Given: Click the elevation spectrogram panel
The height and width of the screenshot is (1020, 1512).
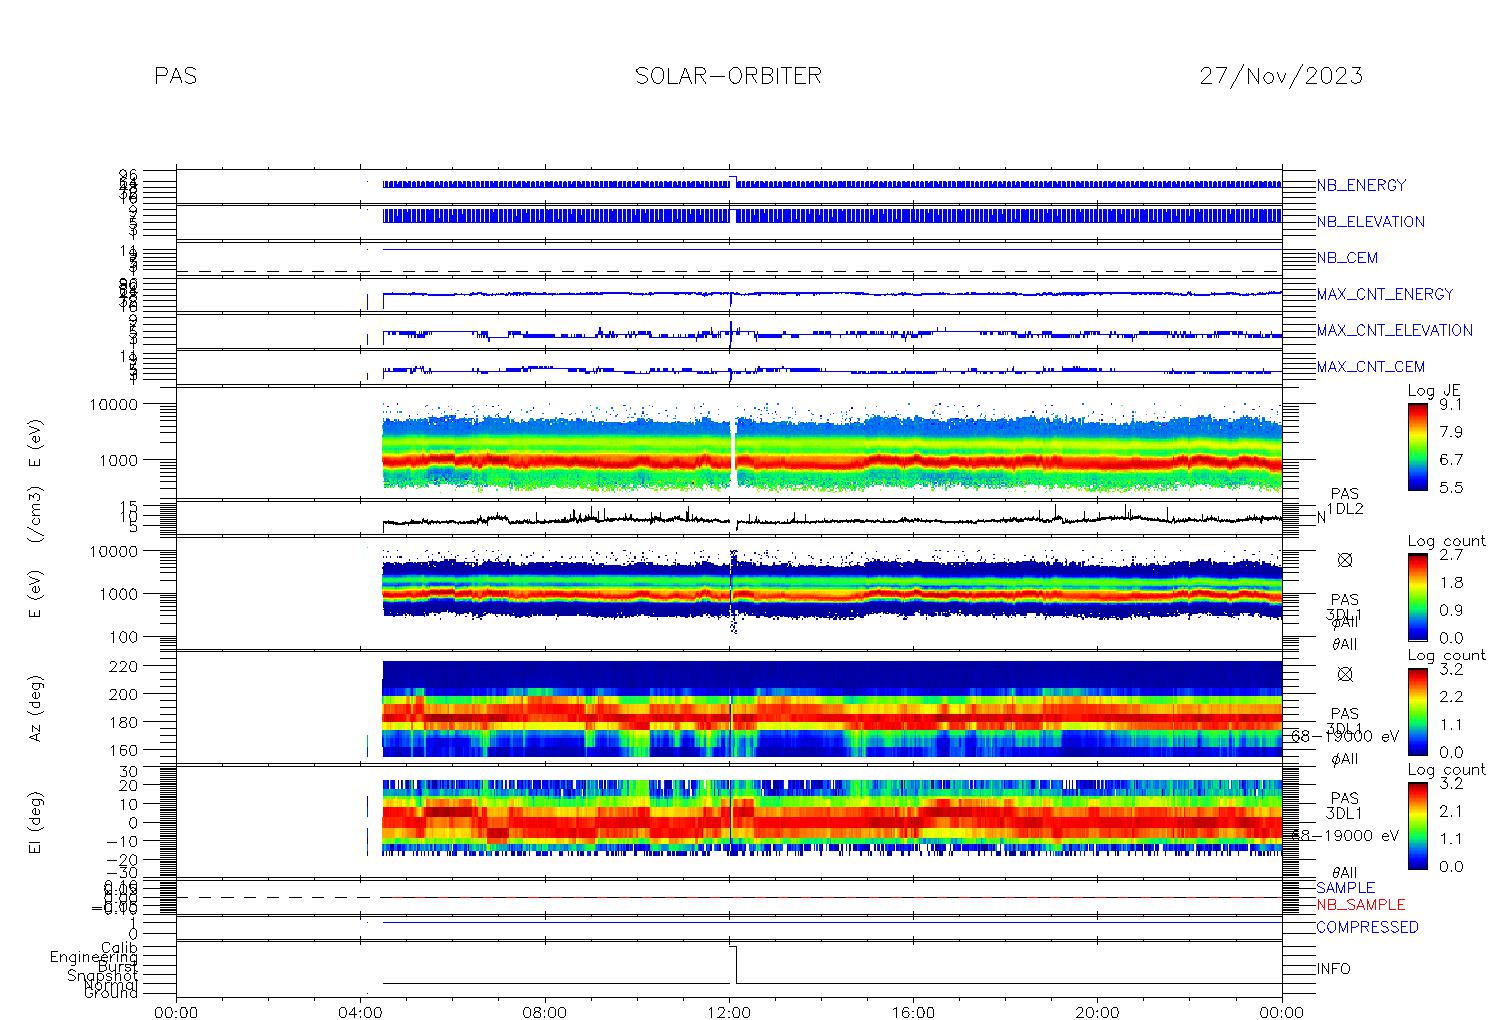Looking at the screenshot, I should (729, 820).
